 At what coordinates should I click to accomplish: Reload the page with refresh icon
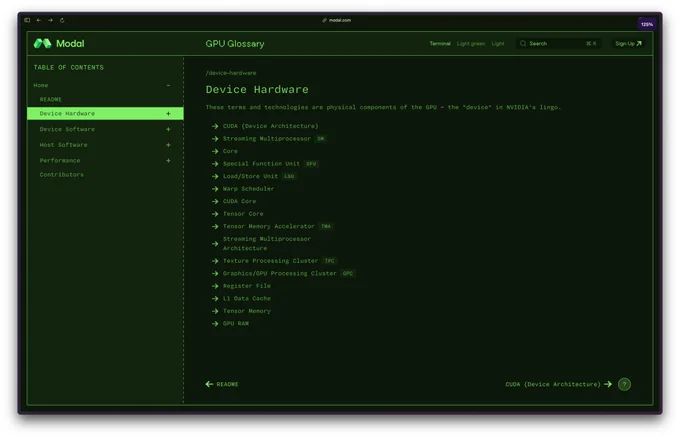[x=62, y=20]
